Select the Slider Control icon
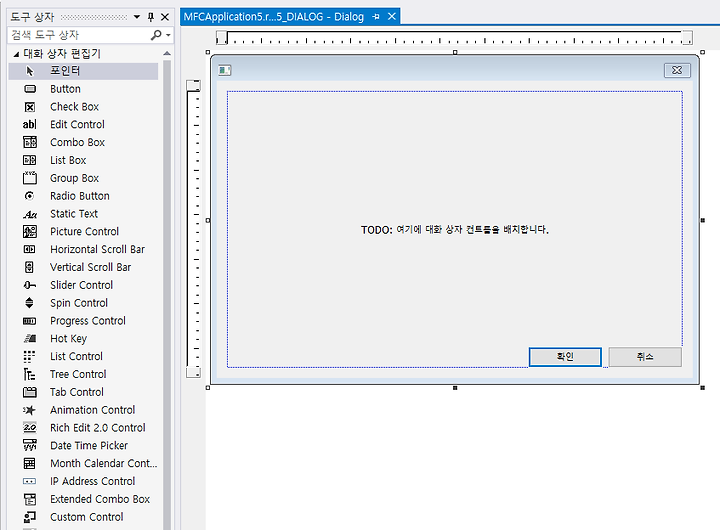Screen dimensions: 720x530 click(29, 285)
